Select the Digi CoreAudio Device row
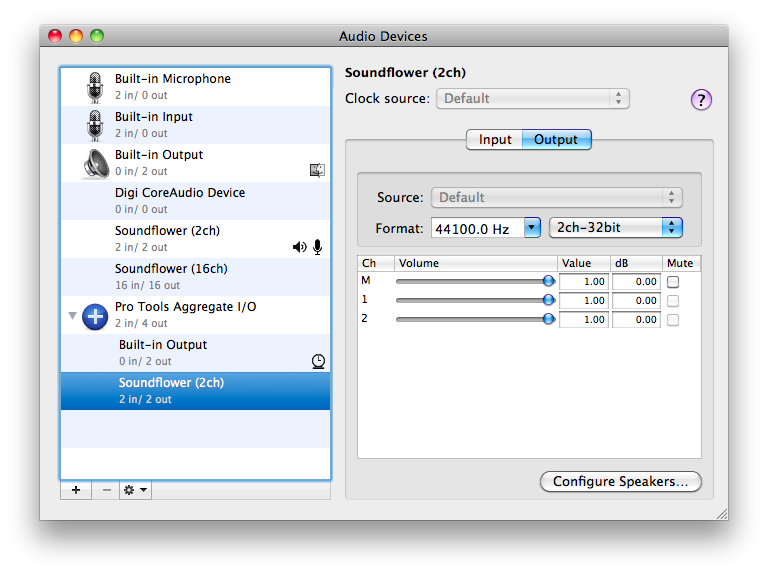Screen dimensions: 768x575 (195, 201)
